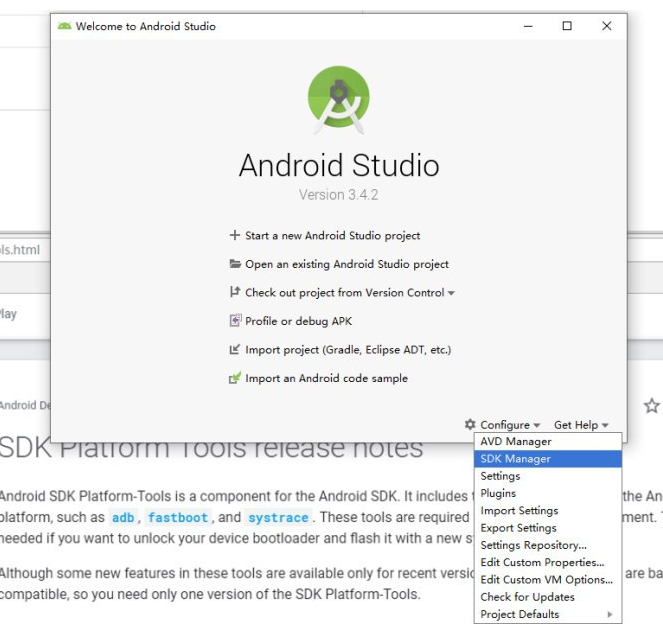The width and height of the screenshot is (663, 624).
Task: Open the Configure dropdown
Action: pyautogui.click(x=510, y=425)
